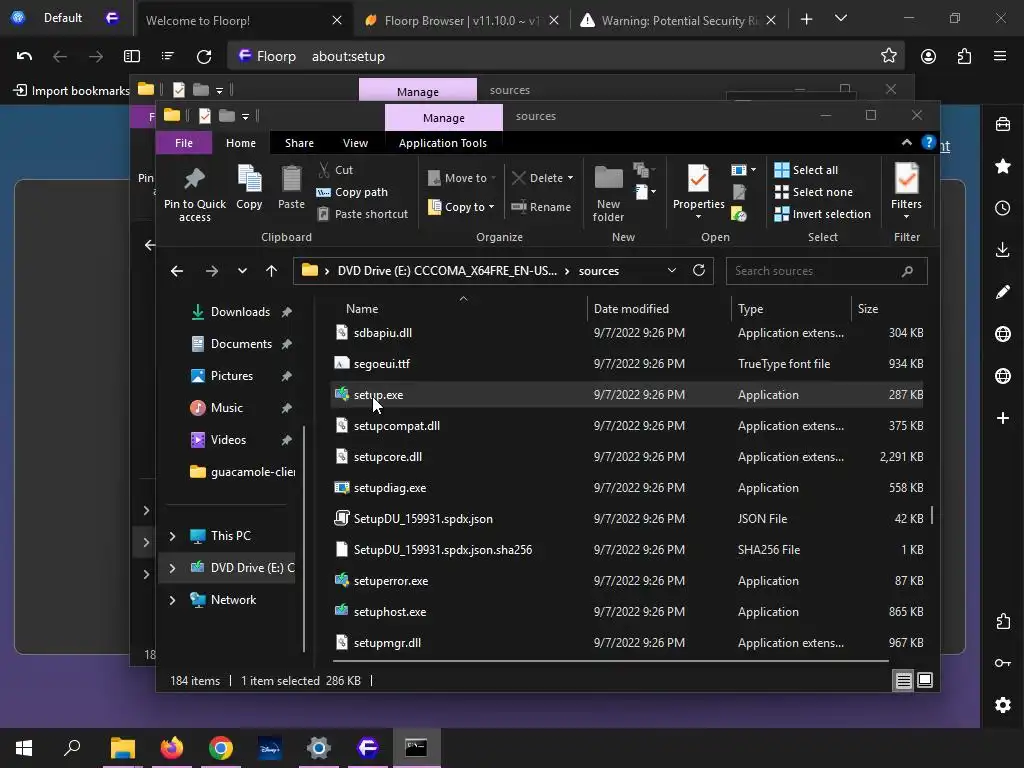Open Floorp hamburger application menu

(x=1000, y=56)
